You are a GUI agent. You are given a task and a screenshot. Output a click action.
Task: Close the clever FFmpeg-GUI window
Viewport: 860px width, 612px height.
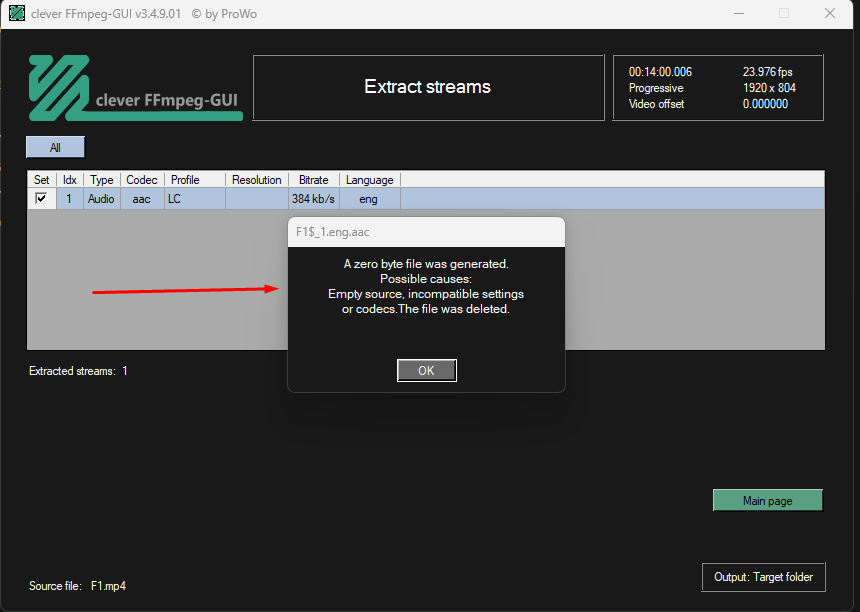[x=830, y=13]
